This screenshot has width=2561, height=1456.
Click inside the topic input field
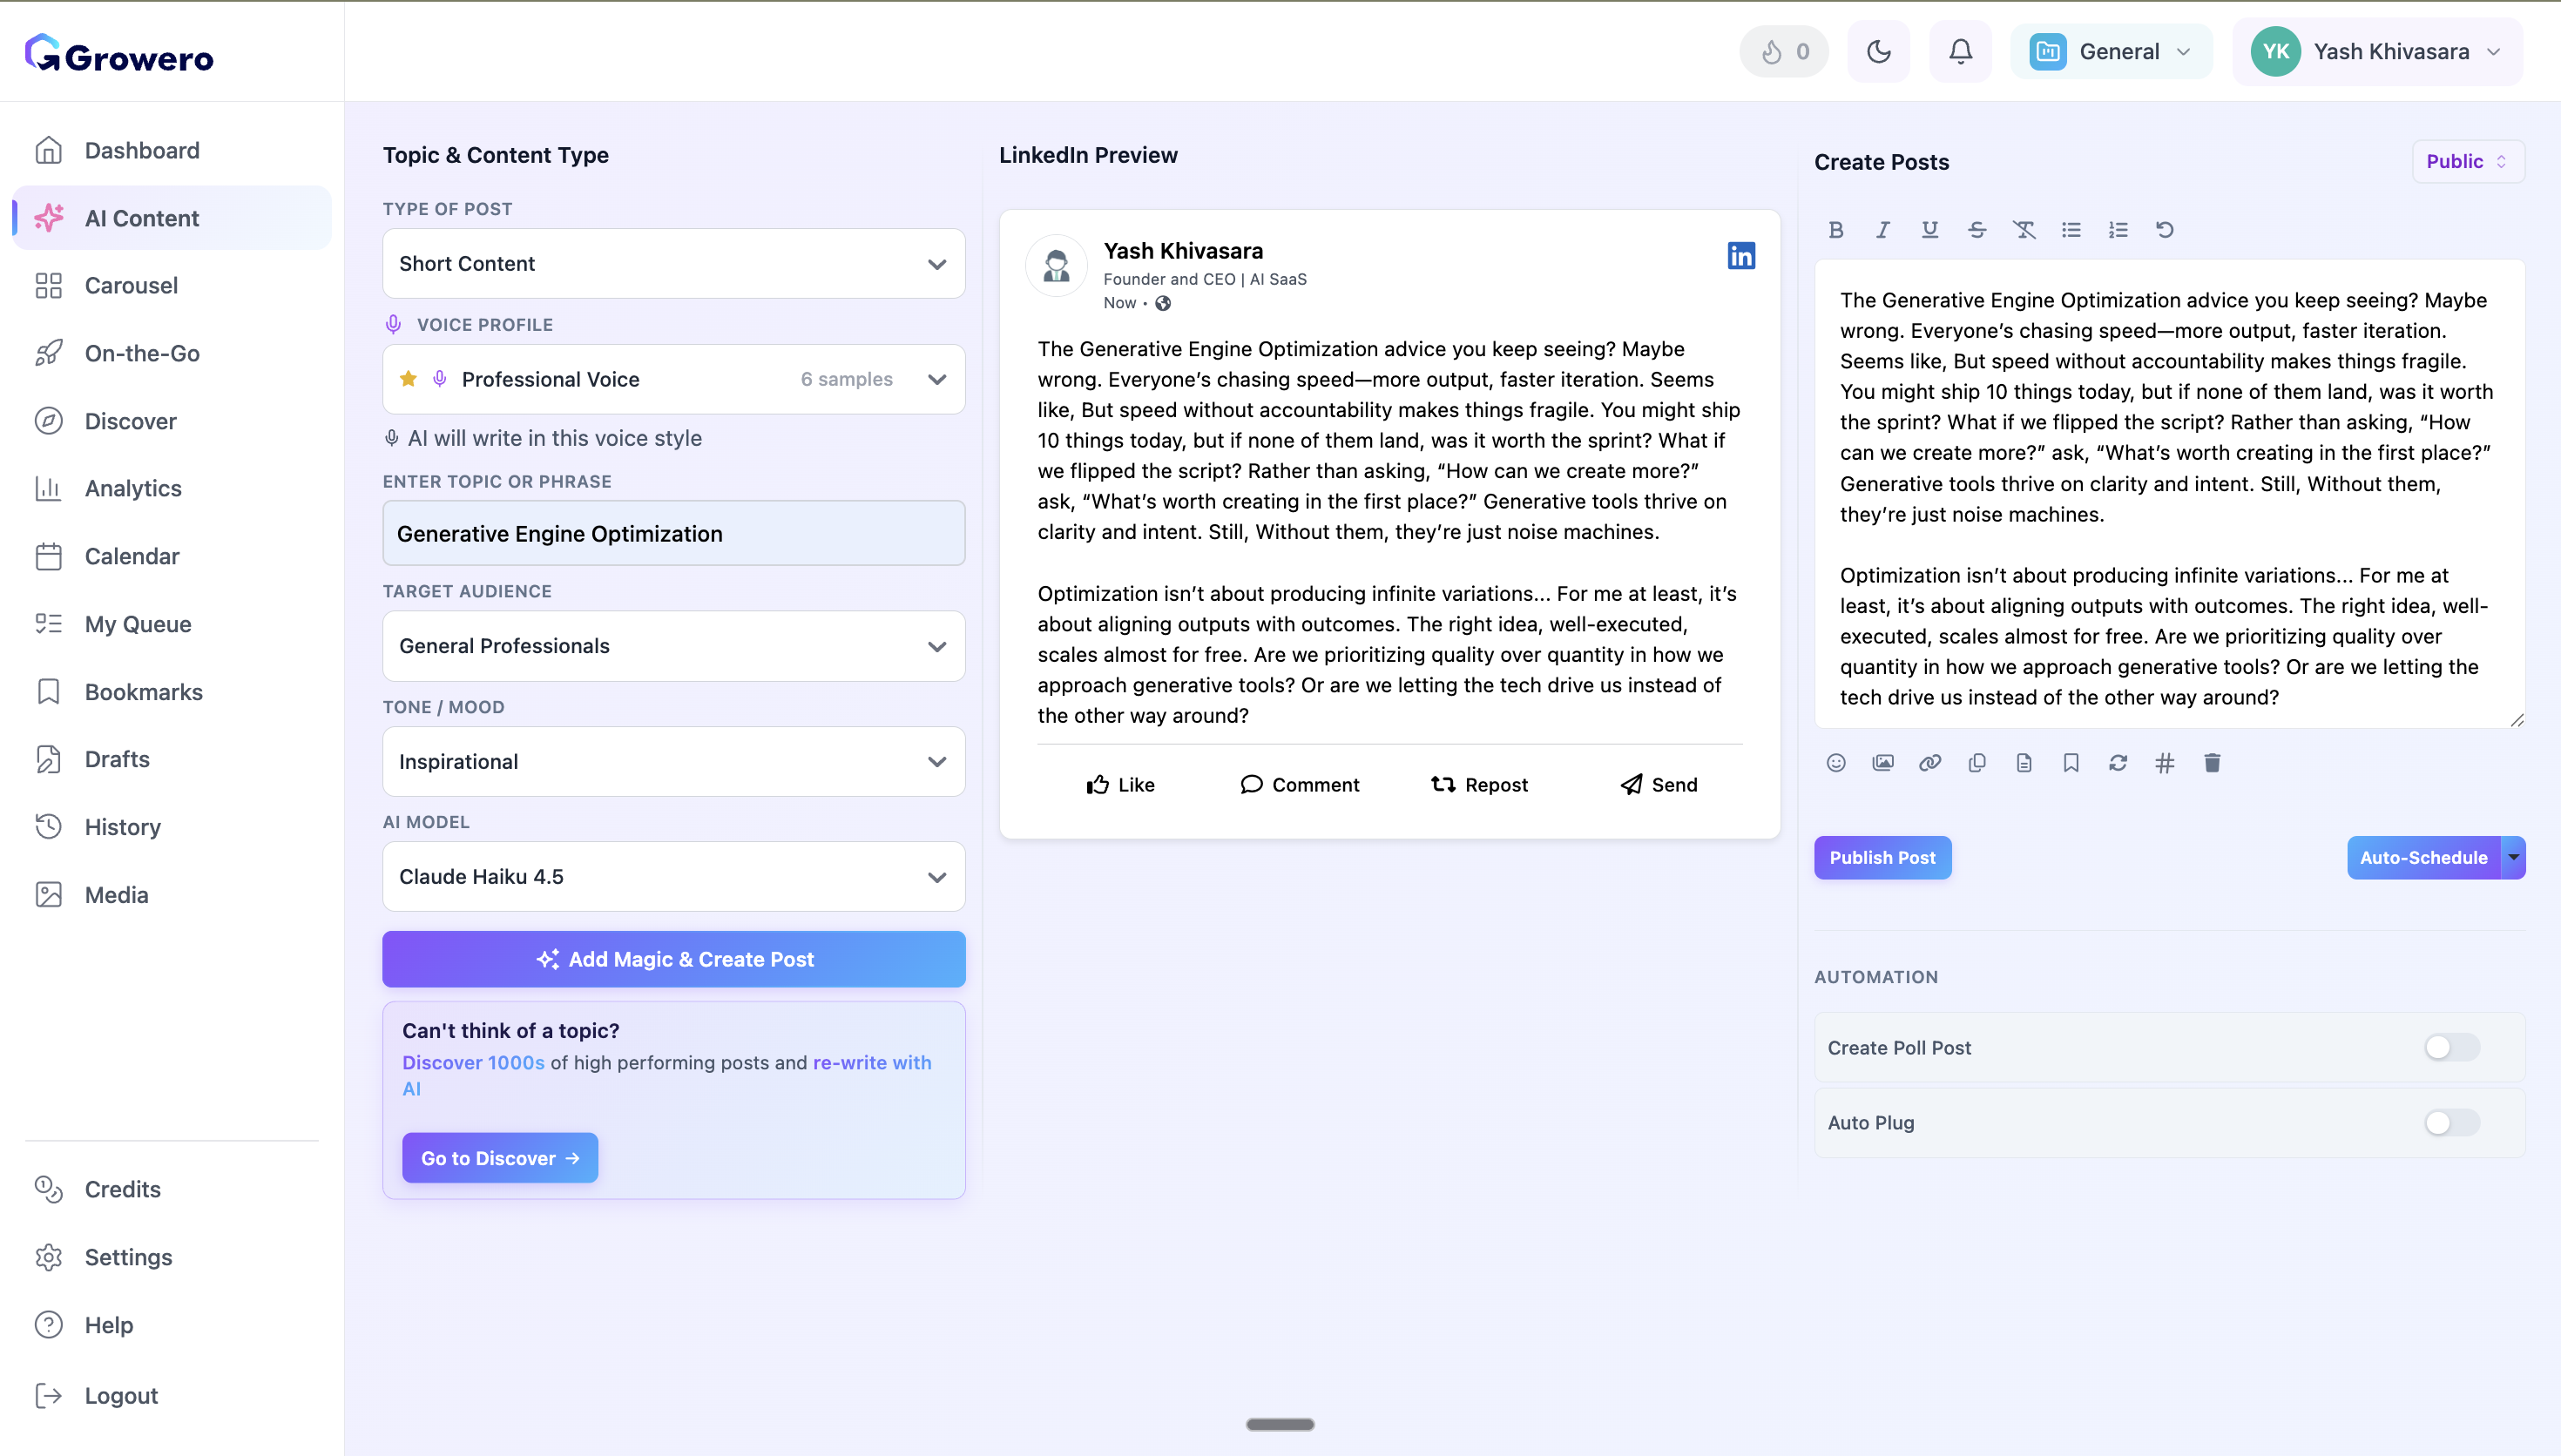pos(673,533)
